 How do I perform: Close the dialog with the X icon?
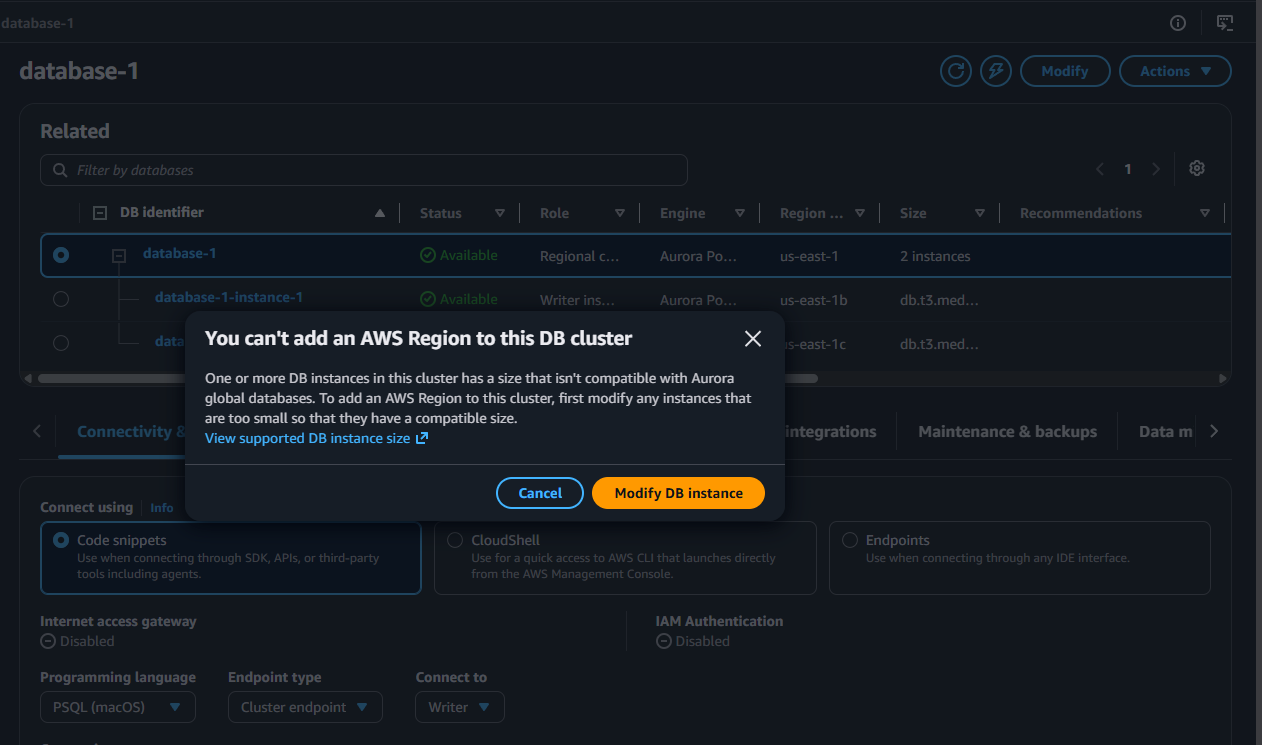pyautogui.click(x=753, y=339)
